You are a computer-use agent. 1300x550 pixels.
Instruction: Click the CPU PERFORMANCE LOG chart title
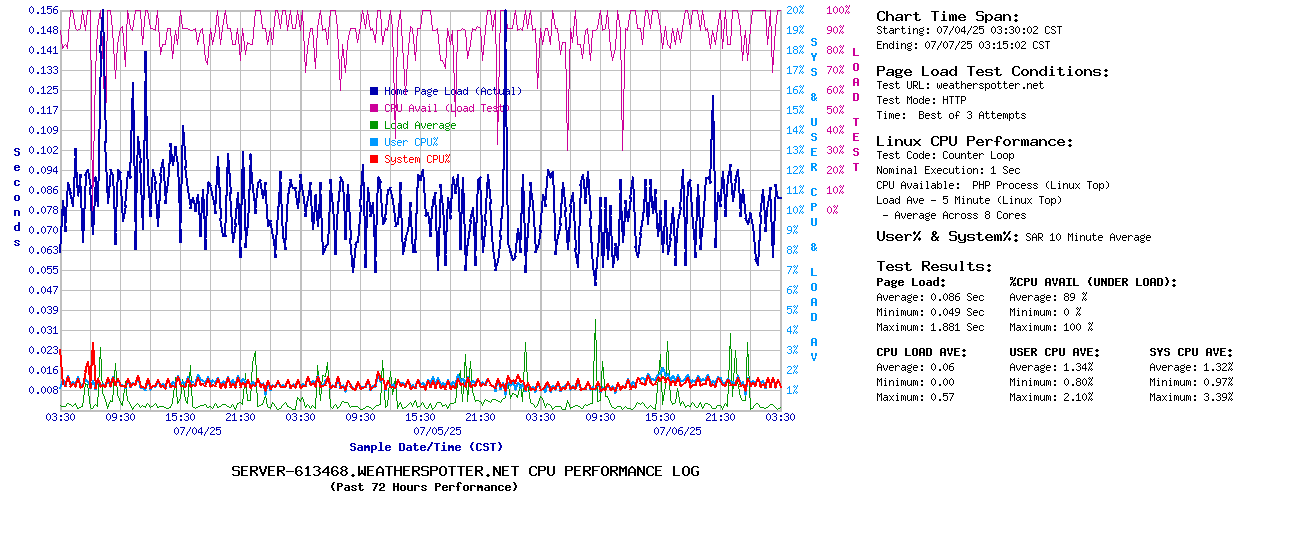pos(465,471)
